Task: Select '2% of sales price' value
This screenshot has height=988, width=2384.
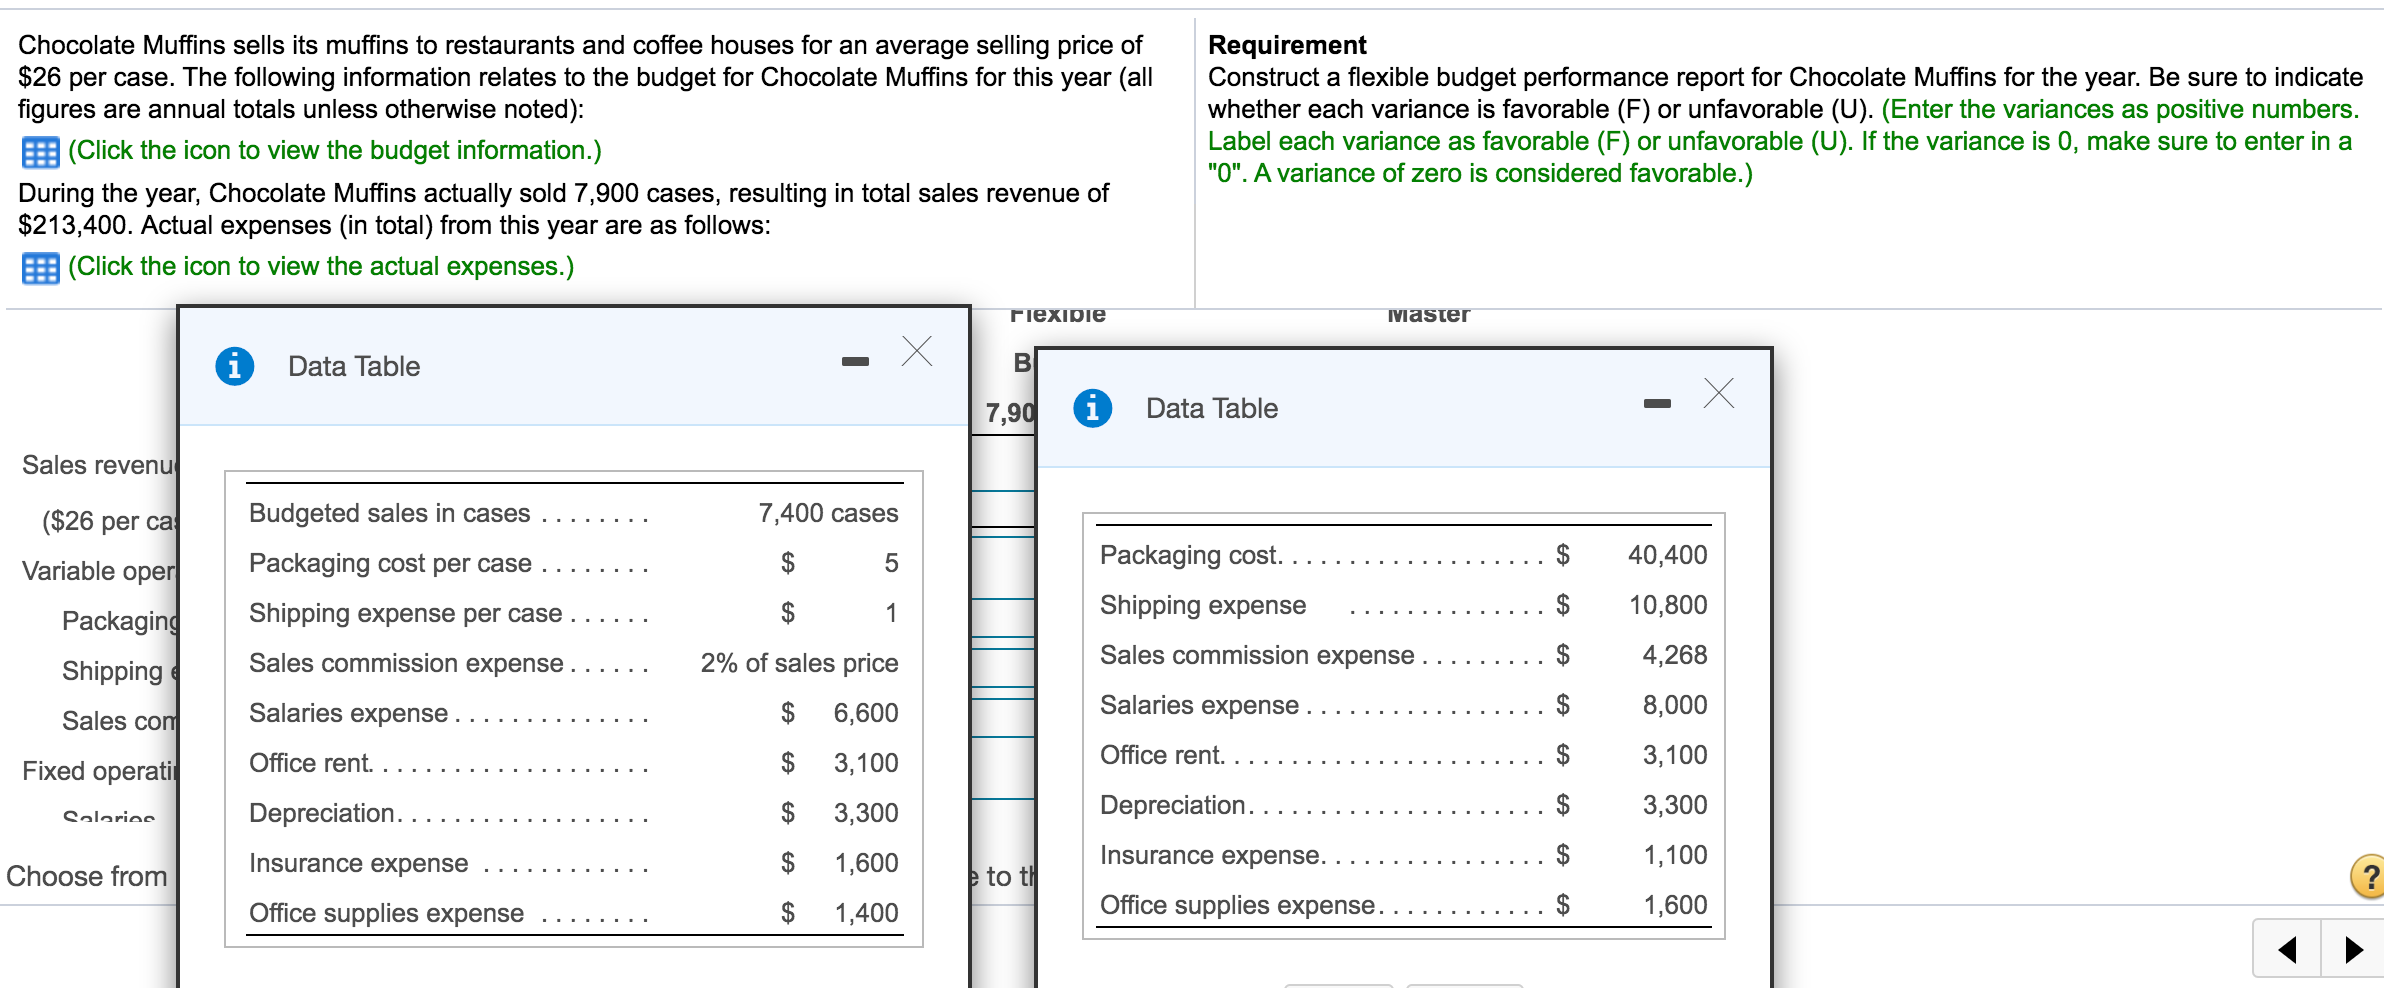Action: pos(799,663)
